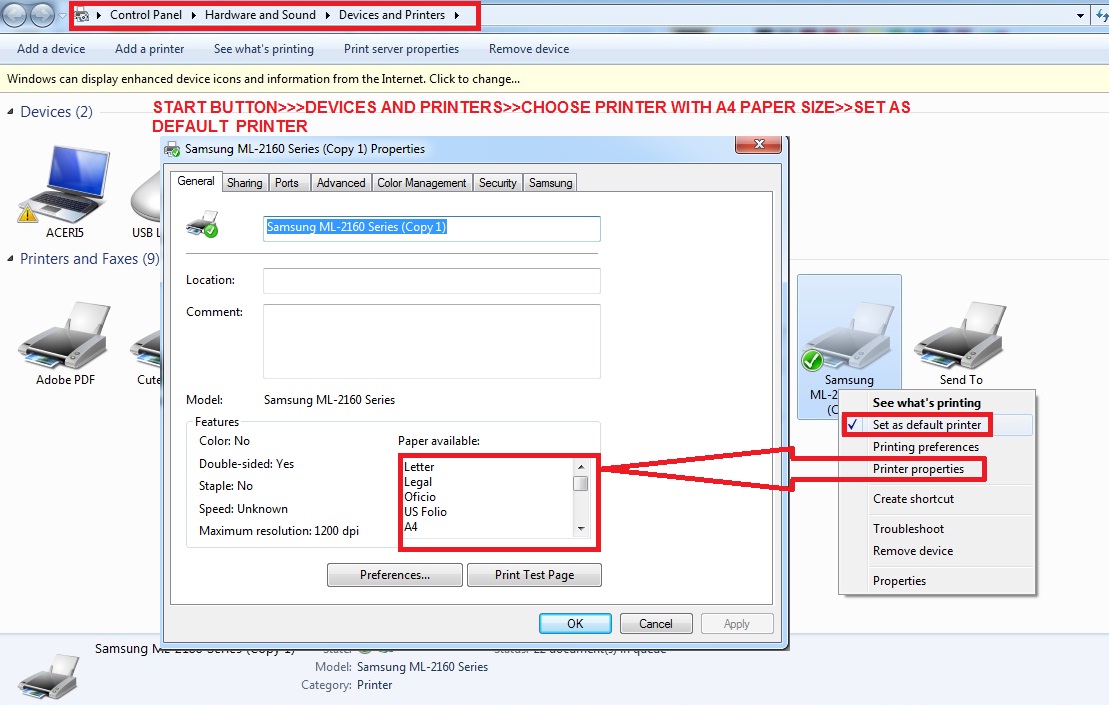Click the Print Test Page button
Image resolution: width=1109 pixels, height=705 pixels.
pyautogui.click(x=534, y=575)
